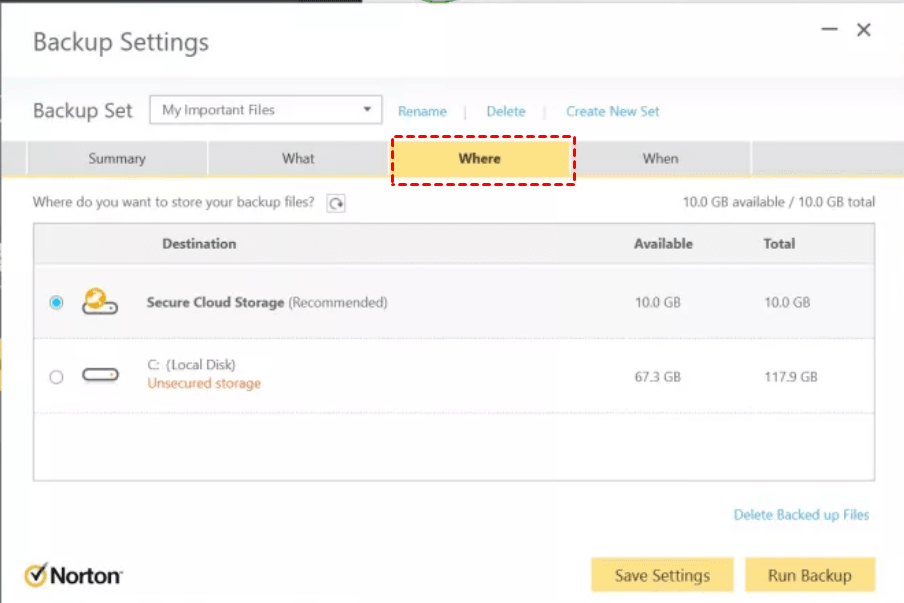Screen dimensions: 904x603
Task: Select Secure Cloud Storage radio button
Action: tap(56, 302)
